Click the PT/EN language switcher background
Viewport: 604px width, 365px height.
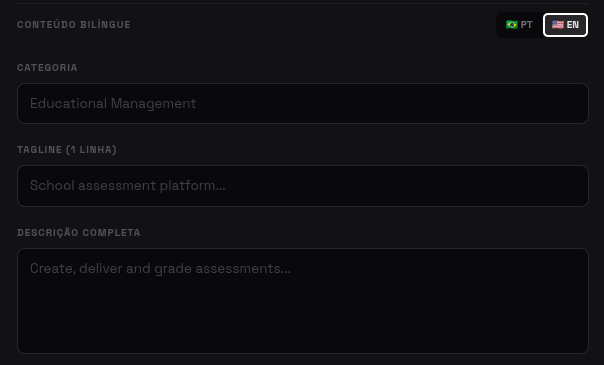[x=542, y=25]
